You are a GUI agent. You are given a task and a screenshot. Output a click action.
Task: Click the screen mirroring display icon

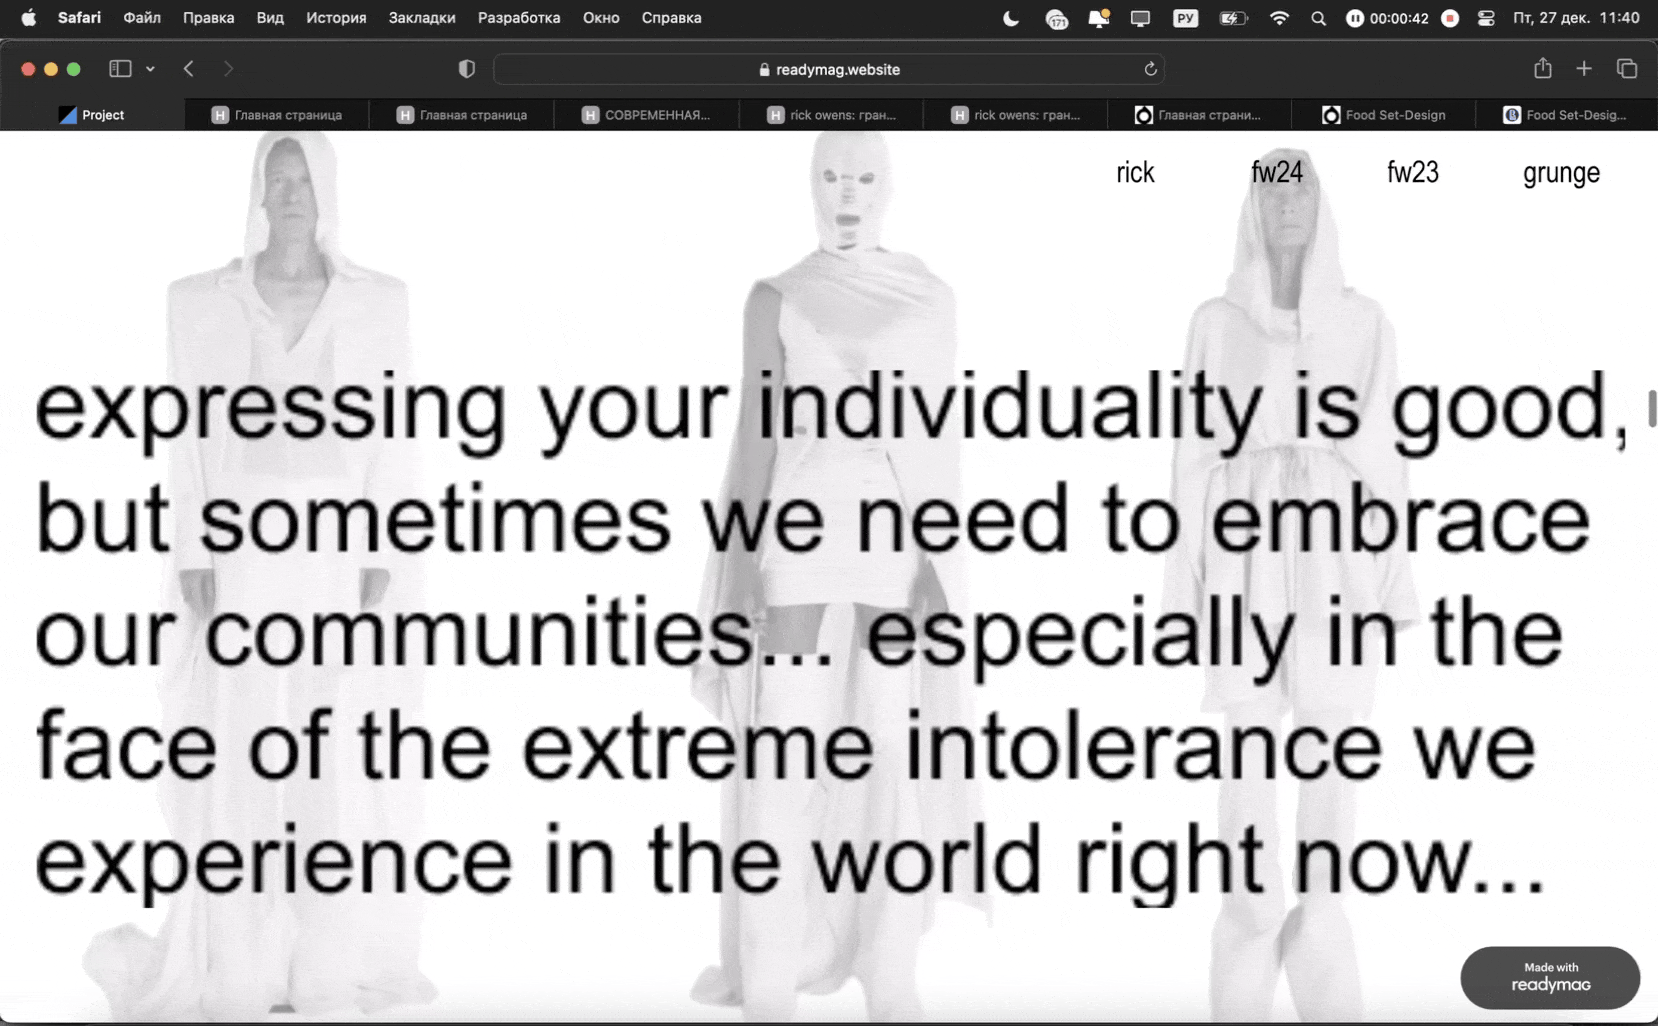pyautogui.click(x=1140, y=18)
